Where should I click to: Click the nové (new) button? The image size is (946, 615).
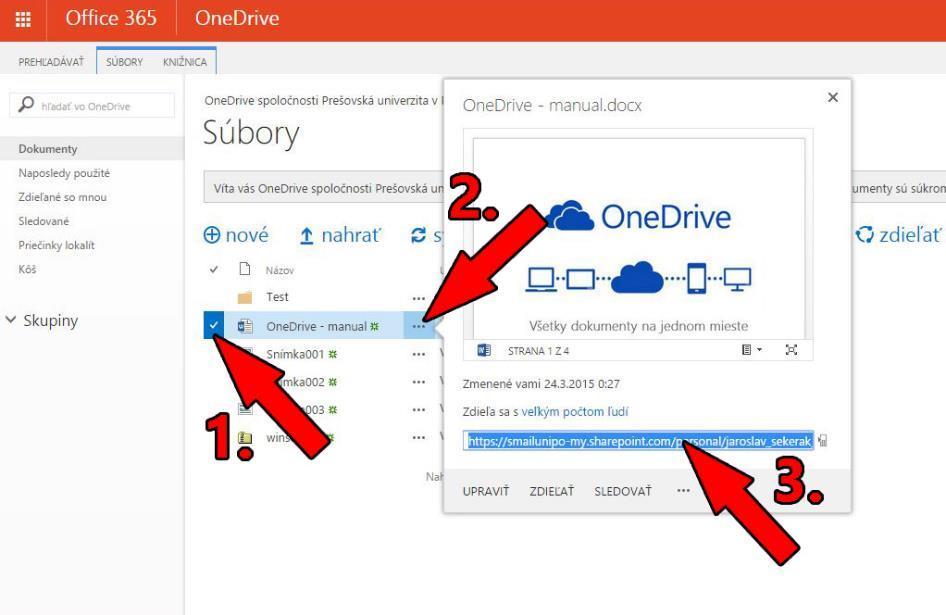(236, 235)
